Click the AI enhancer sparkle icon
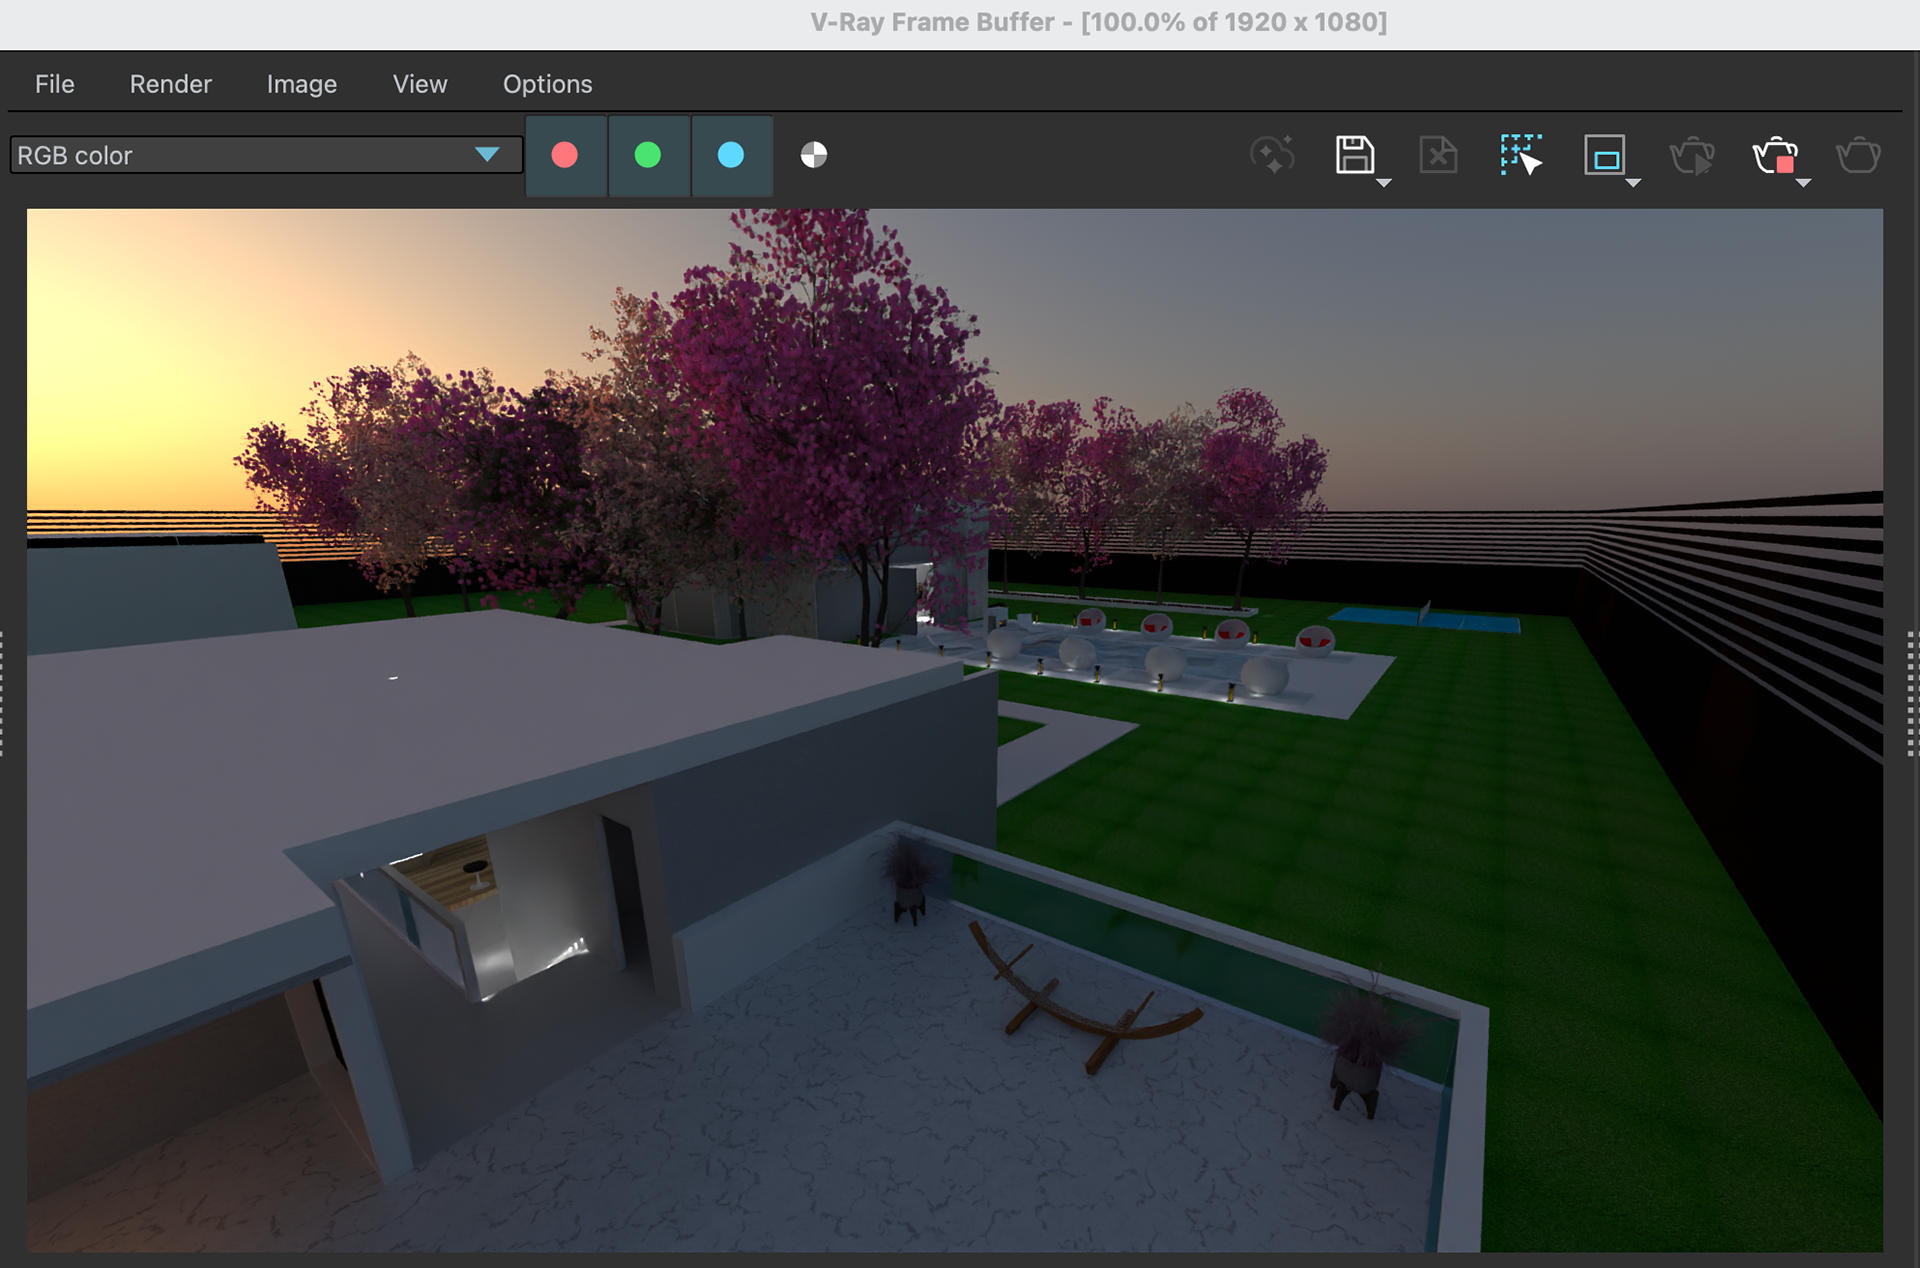 pos(1272,155)
